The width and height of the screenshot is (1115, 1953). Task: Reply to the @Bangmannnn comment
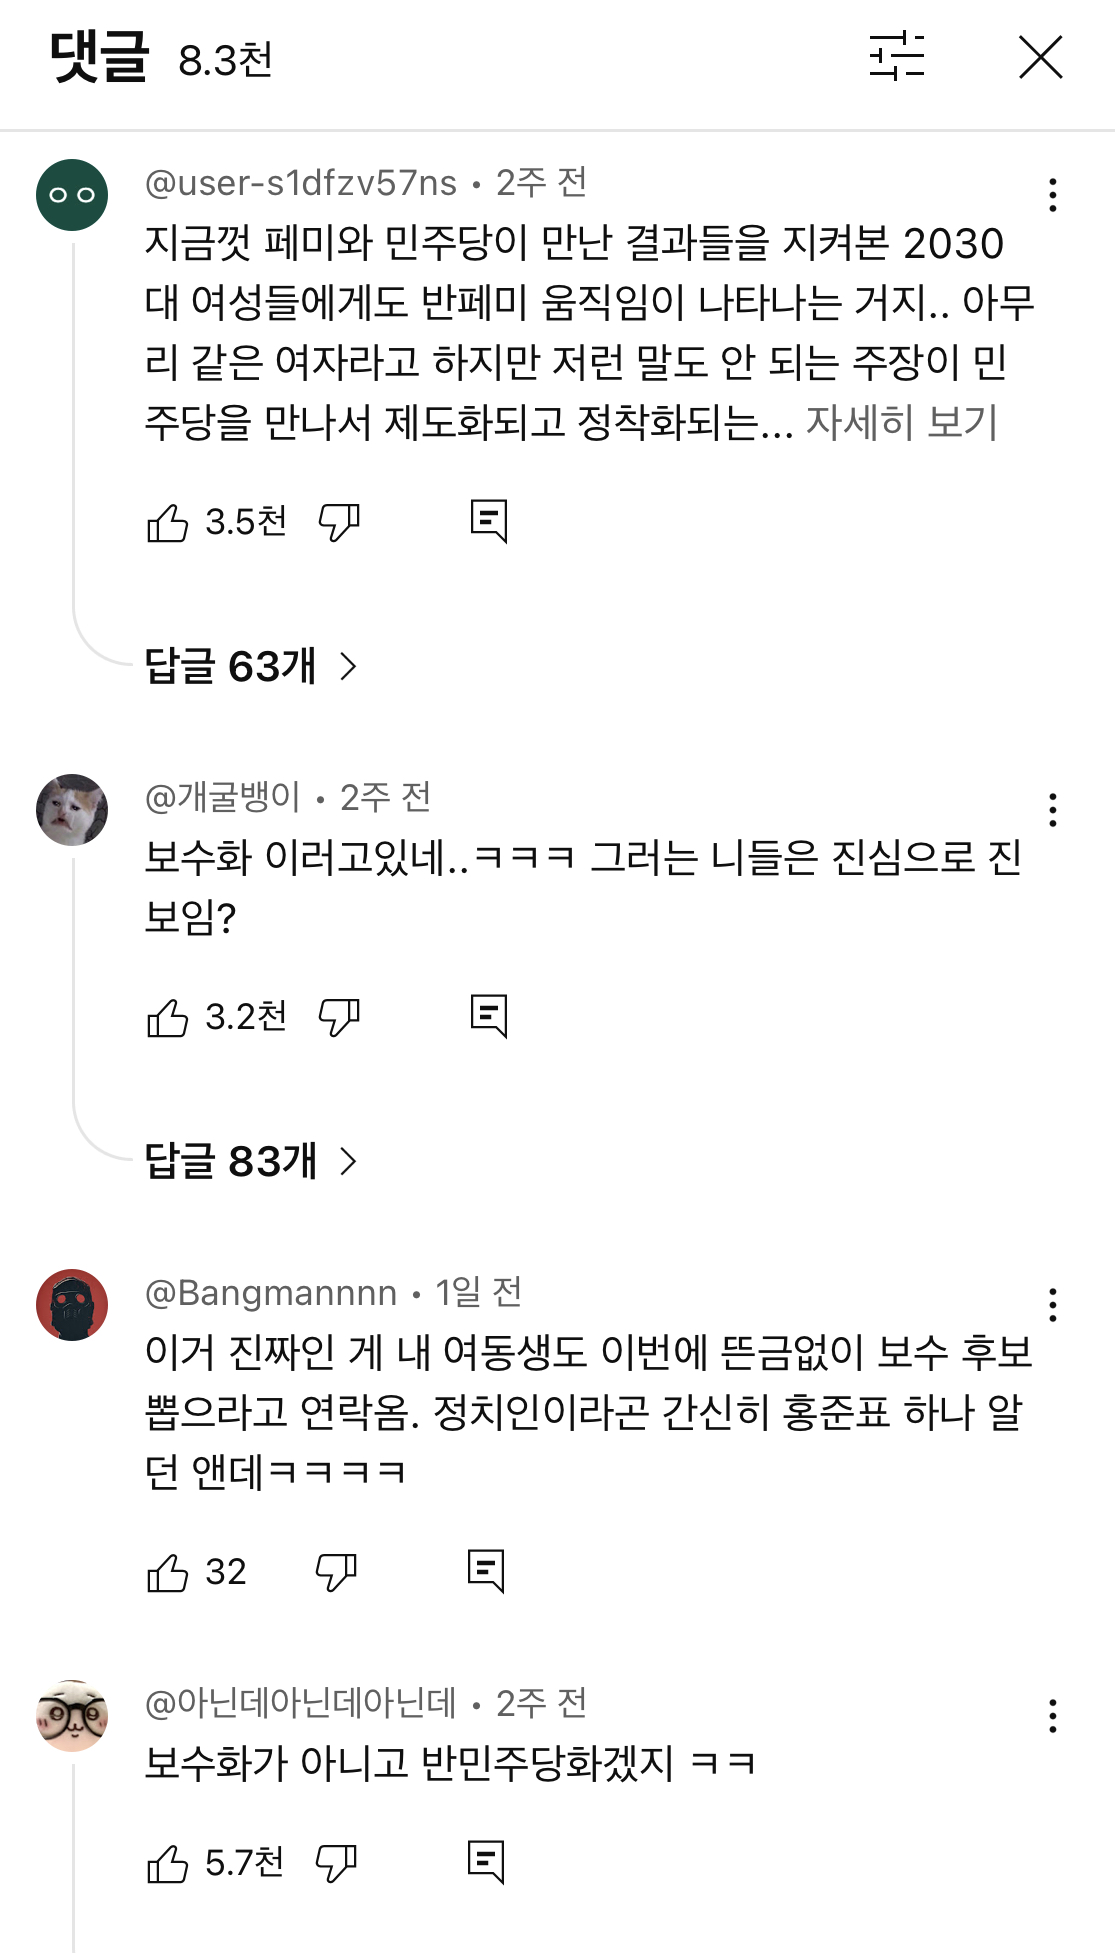tap(486, 1571)
